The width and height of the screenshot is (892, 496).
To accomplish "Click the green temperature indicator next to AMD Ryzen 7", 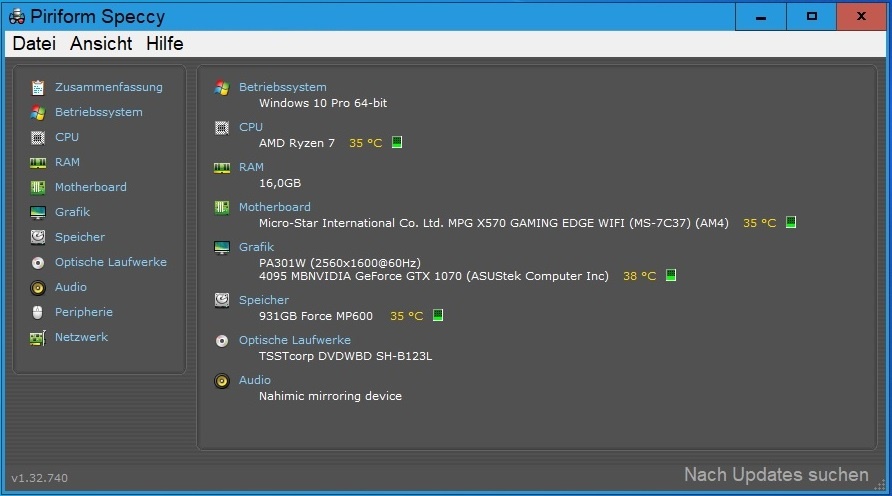I will tap(397, 142).
